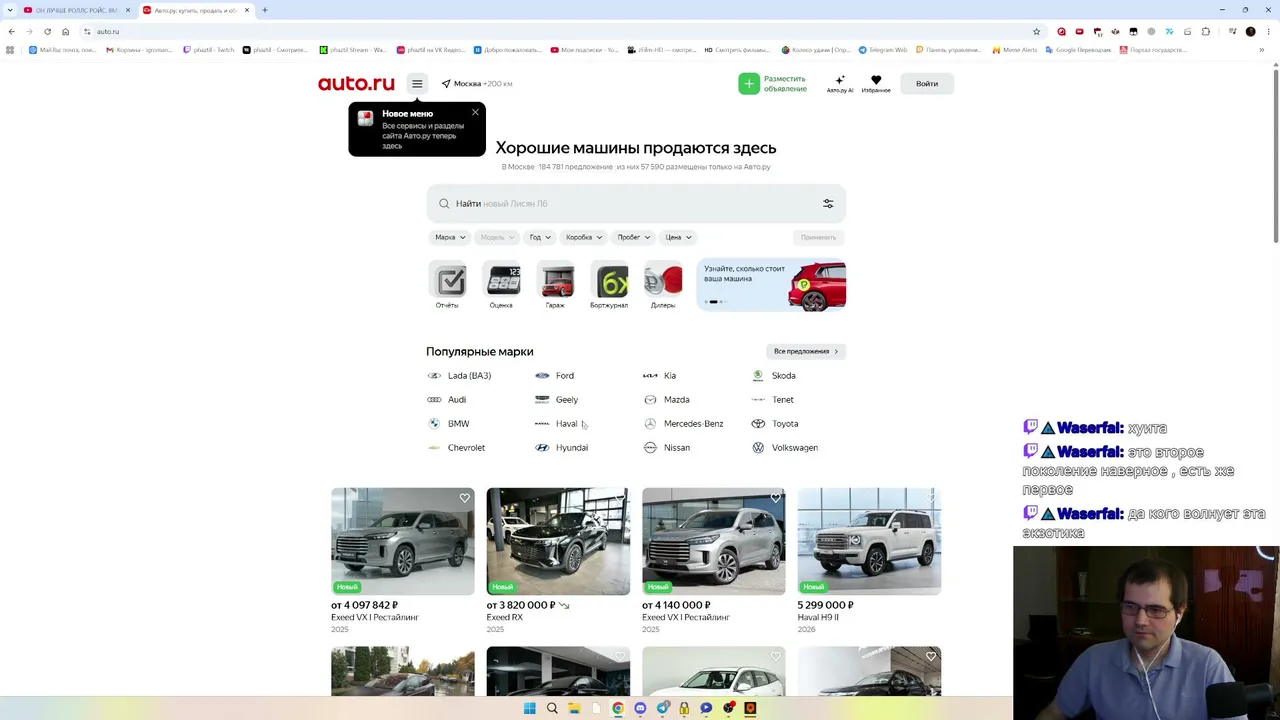Select Chevrolet brand link
This screenshot has width=1280, height=720.
(456, 448)
